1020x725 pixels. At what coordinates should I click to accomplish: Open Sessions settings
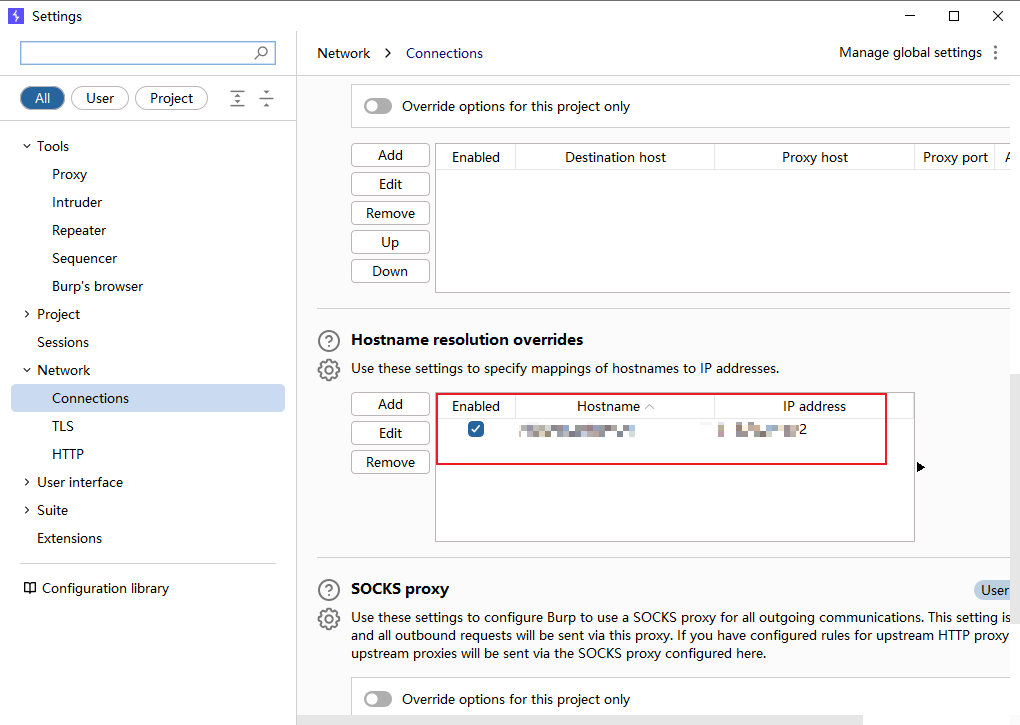coord(63,342)
